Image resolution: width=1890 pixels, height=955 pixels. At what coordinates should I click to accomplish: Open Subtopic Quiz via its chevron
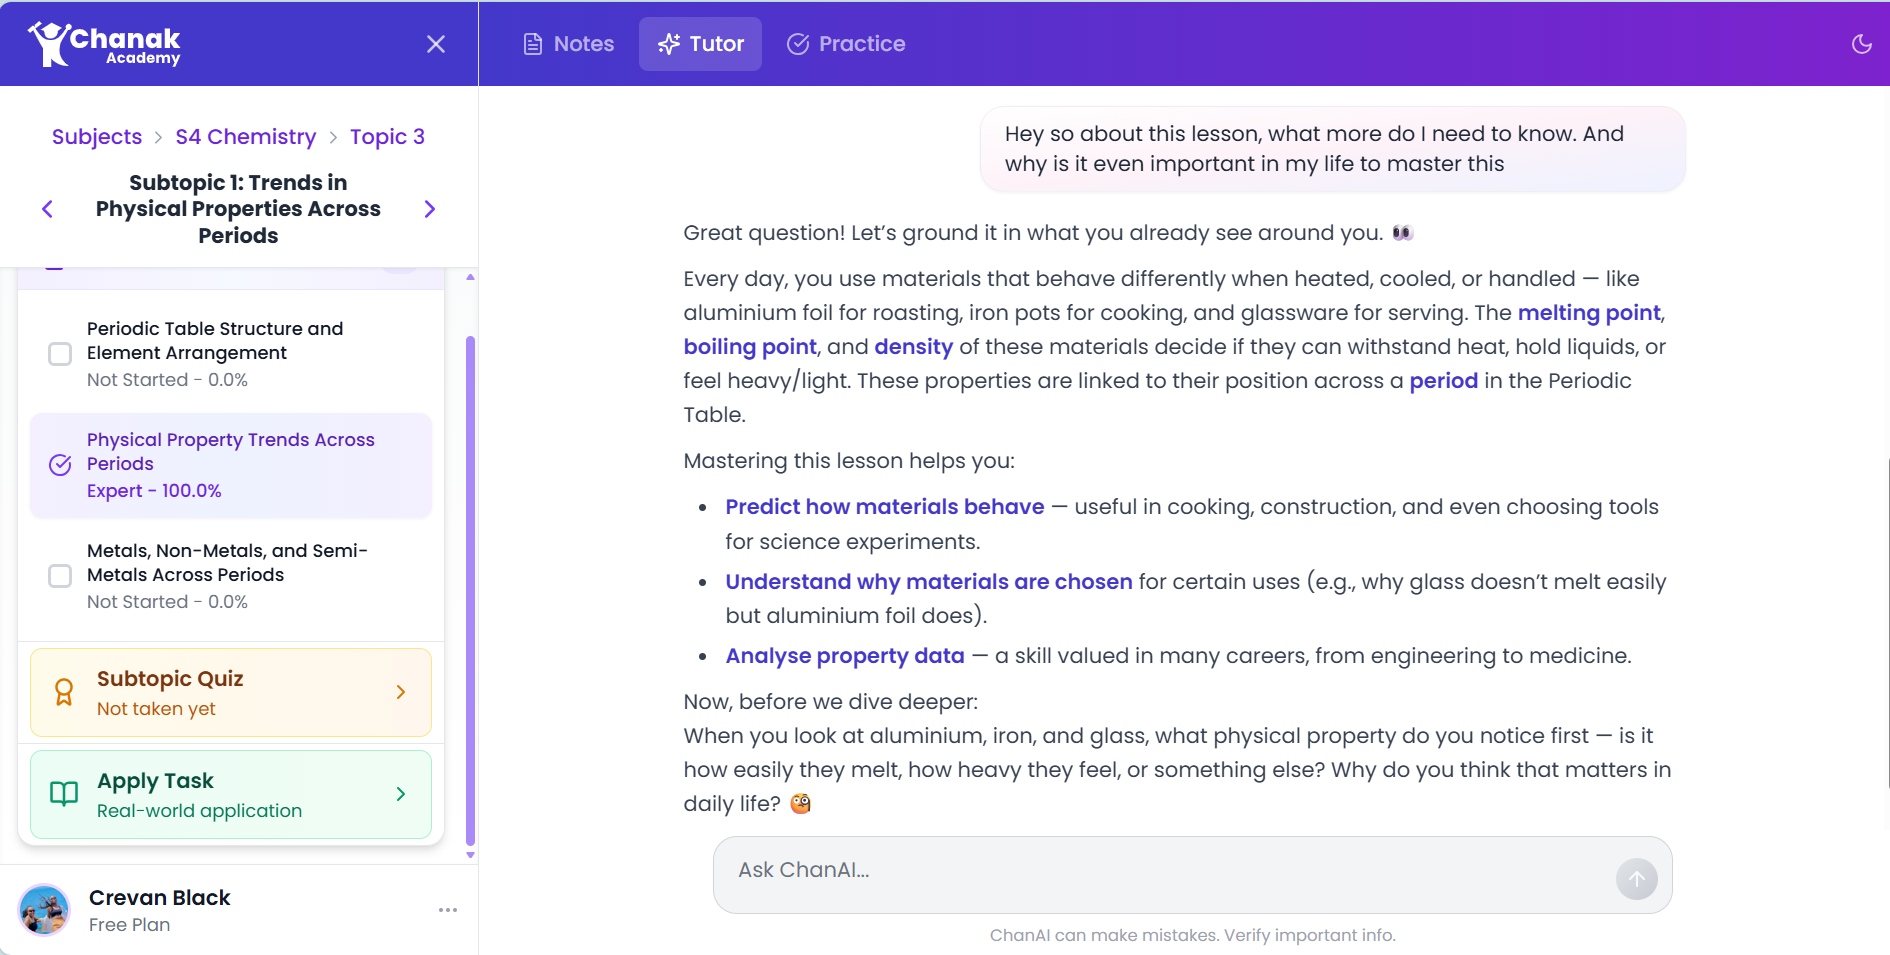coord(400,691)
